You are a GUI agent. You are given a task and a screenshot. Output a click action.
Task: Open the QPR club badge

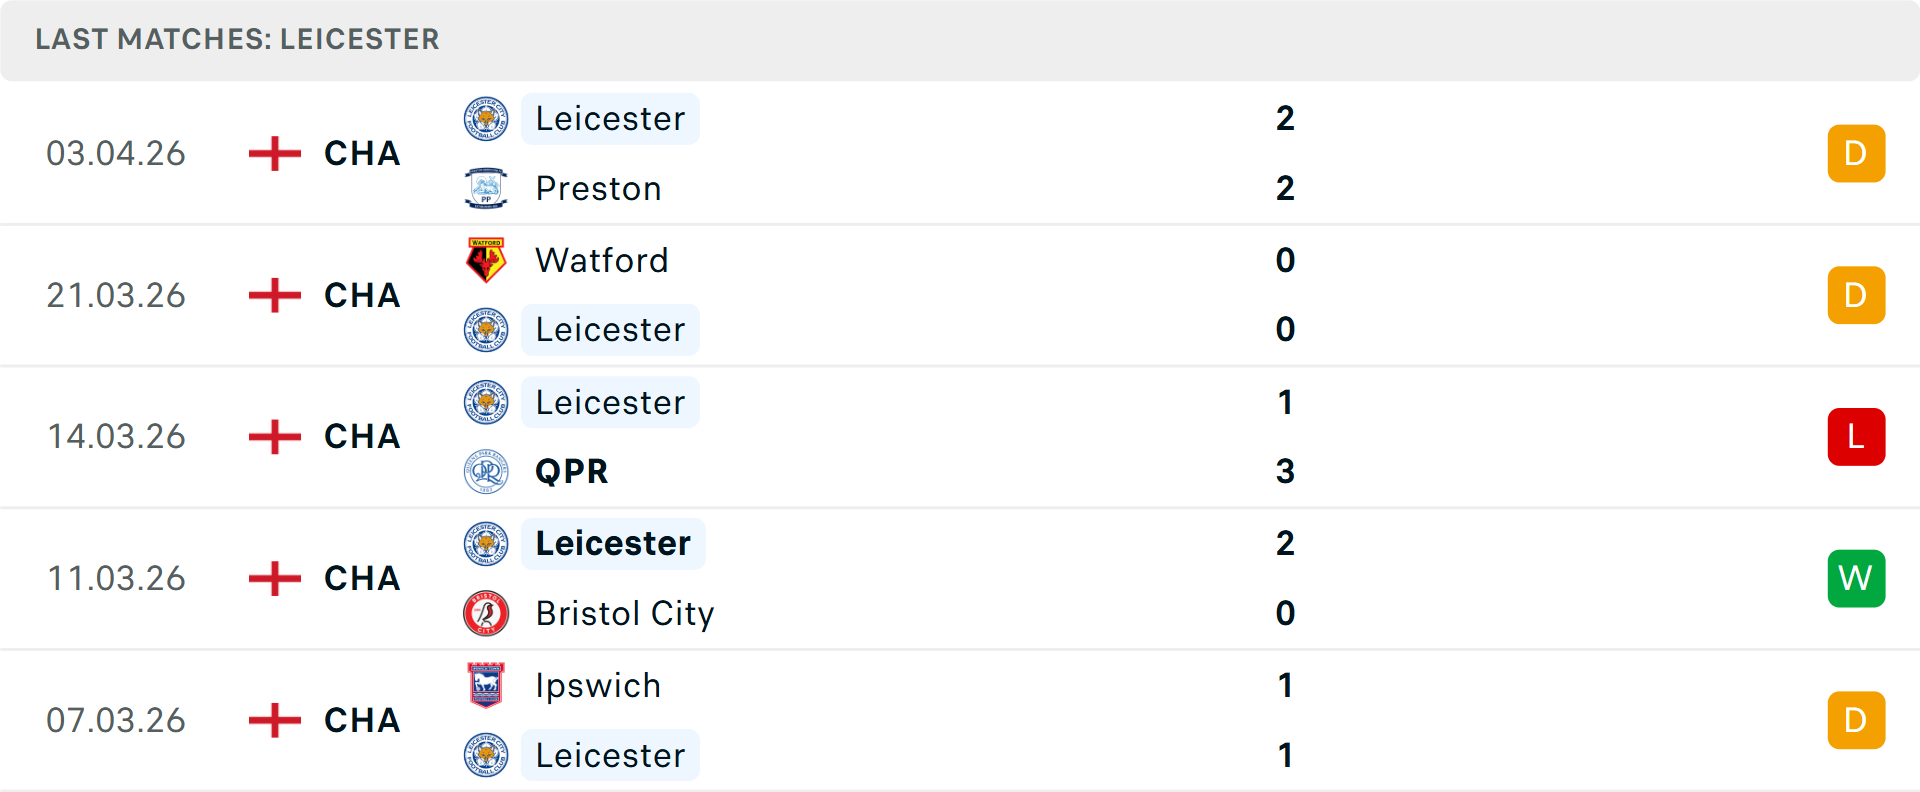pos(486,471)
